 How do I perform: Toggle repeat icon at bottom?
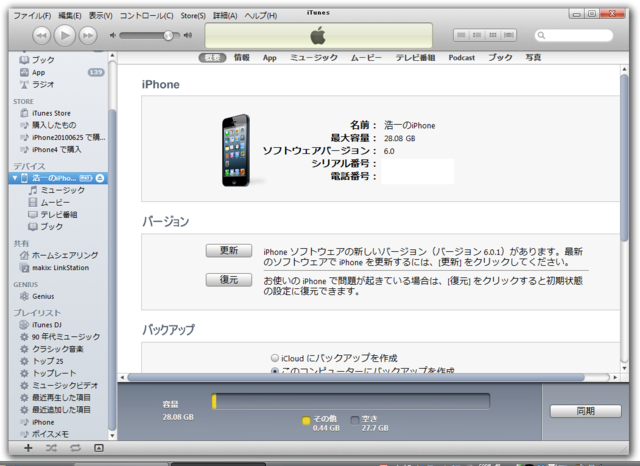(x=75, y=448)
